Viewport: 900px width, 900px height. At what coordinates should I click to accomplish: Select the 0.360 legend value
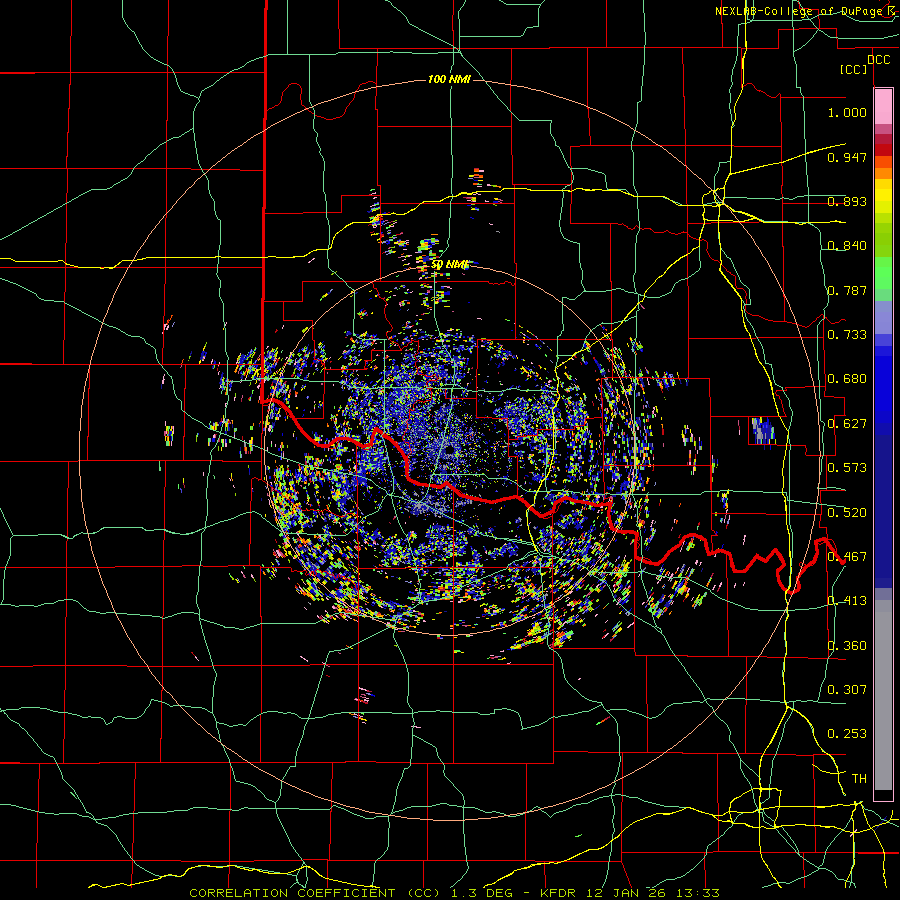coord(847,646)
